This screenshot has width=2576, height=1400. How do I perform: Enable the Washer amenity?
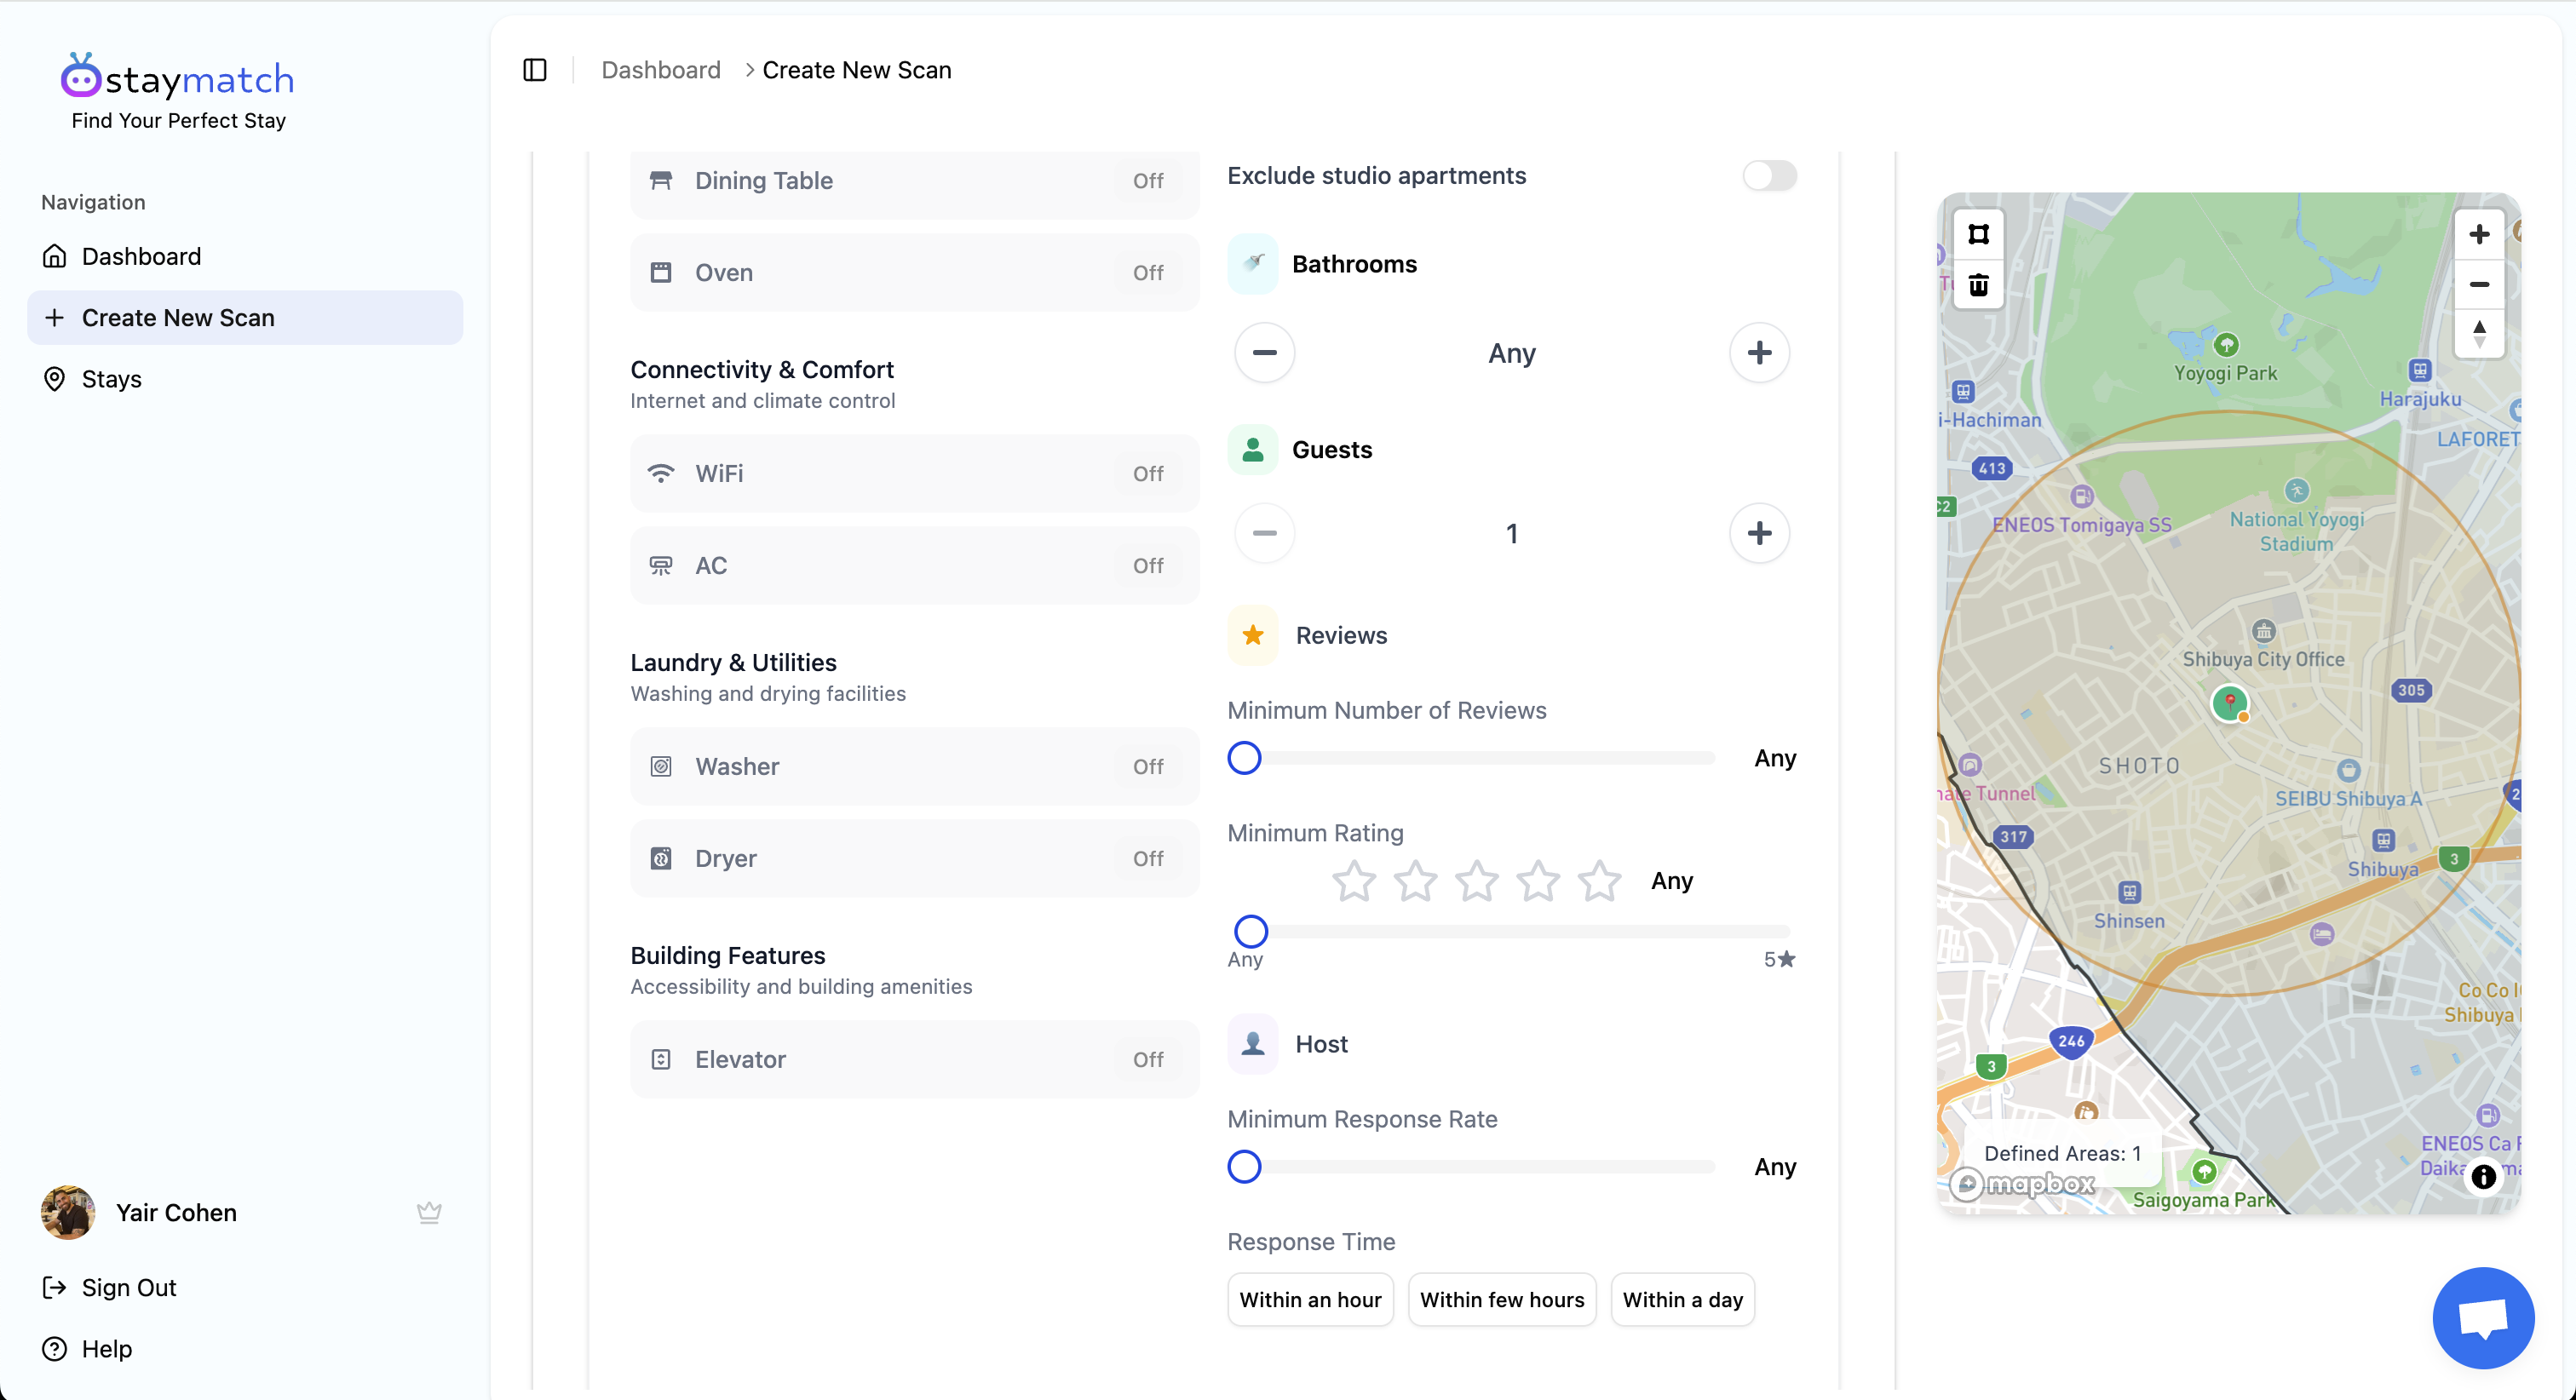(914, 766)
